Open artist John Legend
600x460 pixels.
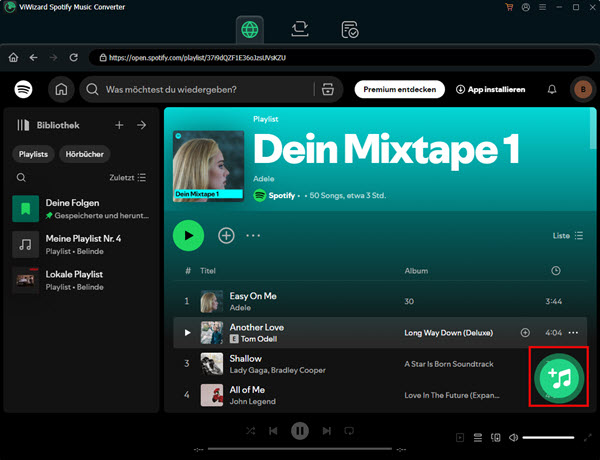click(x=252, y=401)
